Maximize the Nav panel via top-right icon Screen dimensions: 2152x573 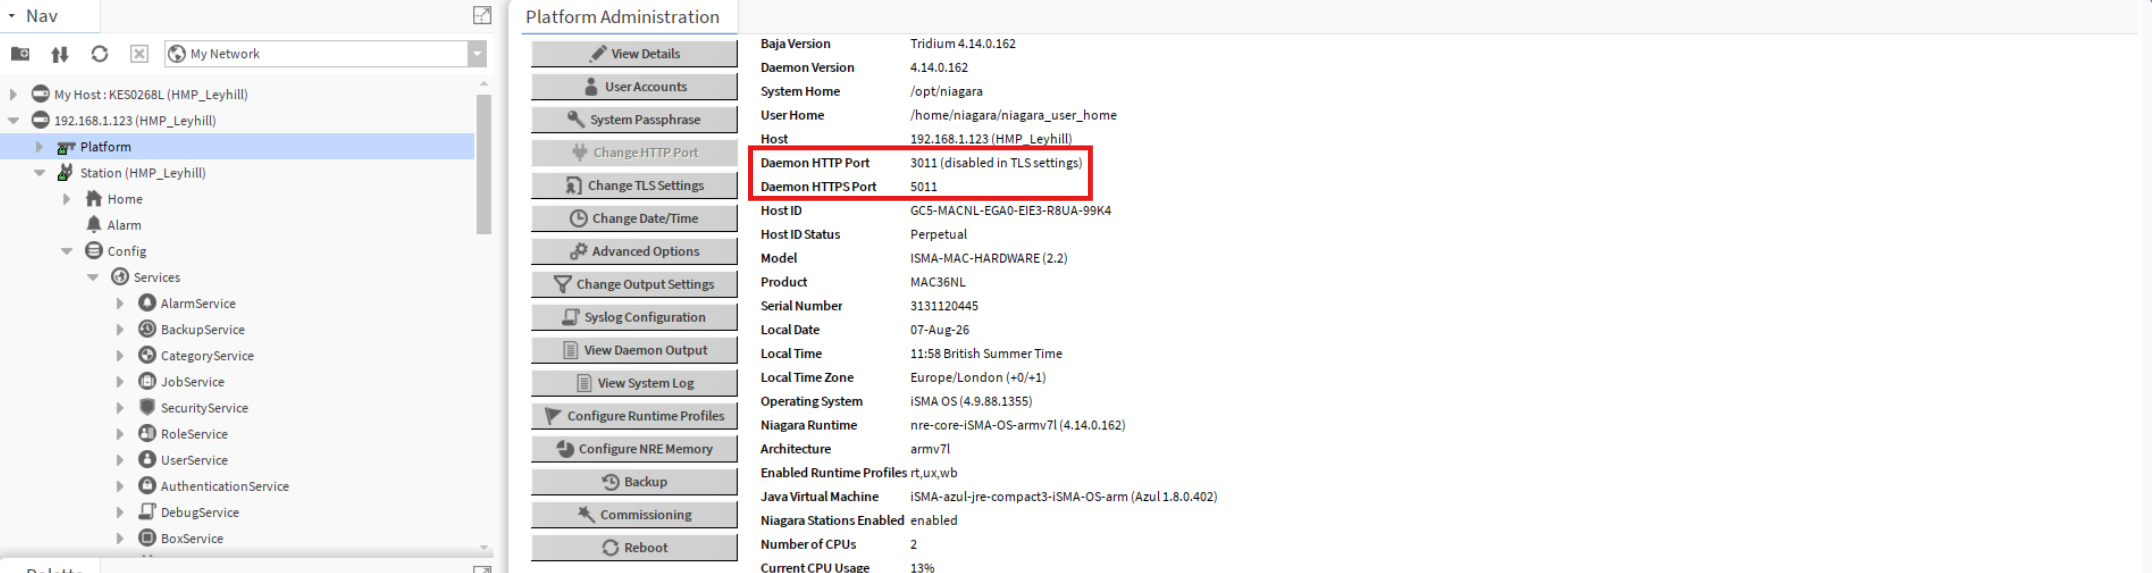click(x=482, y=15)
